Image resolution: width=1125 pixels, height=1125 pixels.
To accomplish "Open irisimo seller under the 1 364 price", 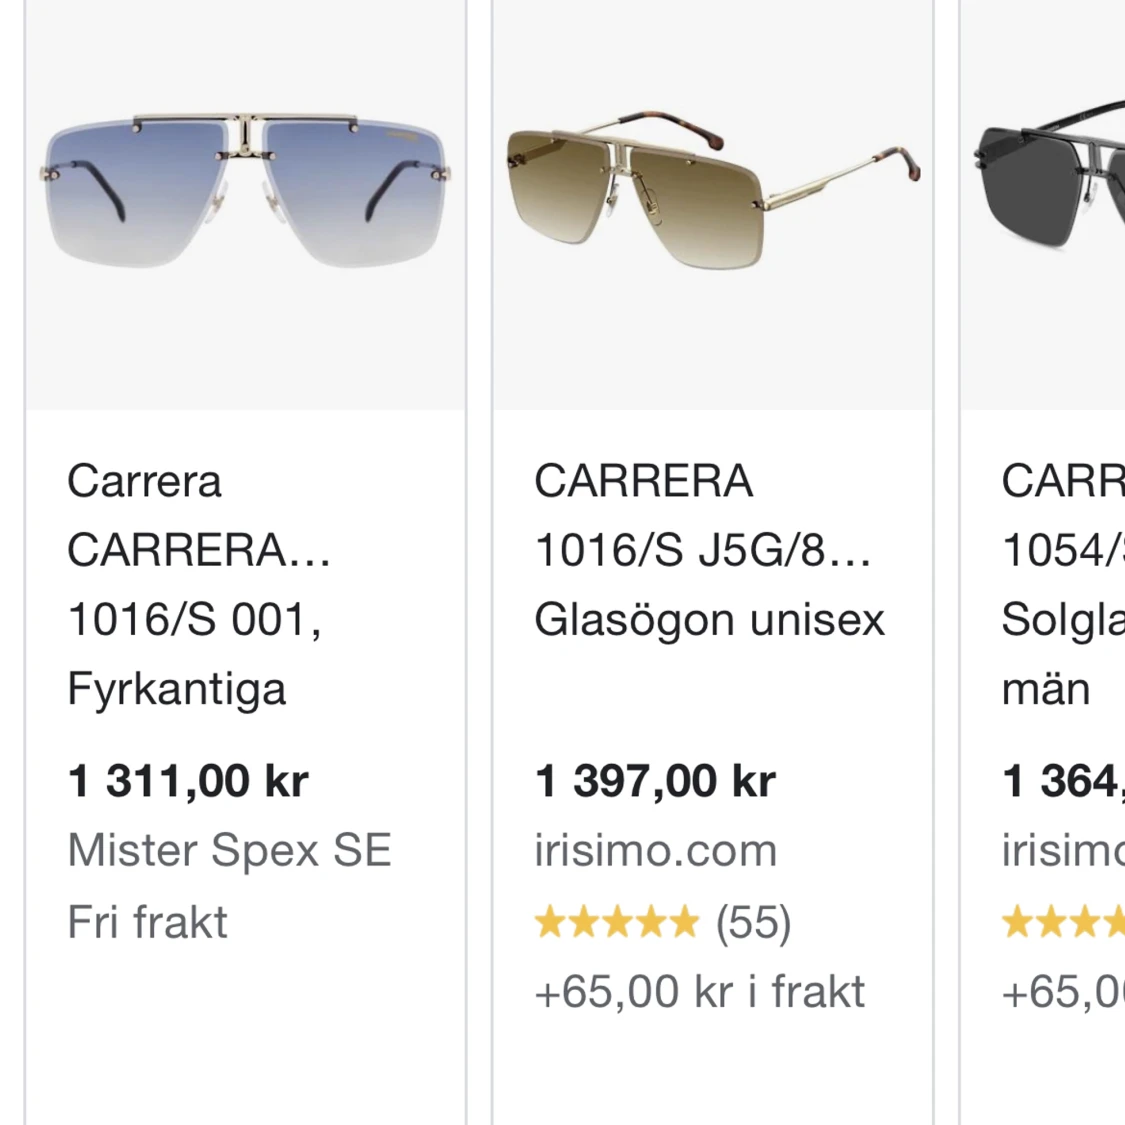I will [1062, 851].
